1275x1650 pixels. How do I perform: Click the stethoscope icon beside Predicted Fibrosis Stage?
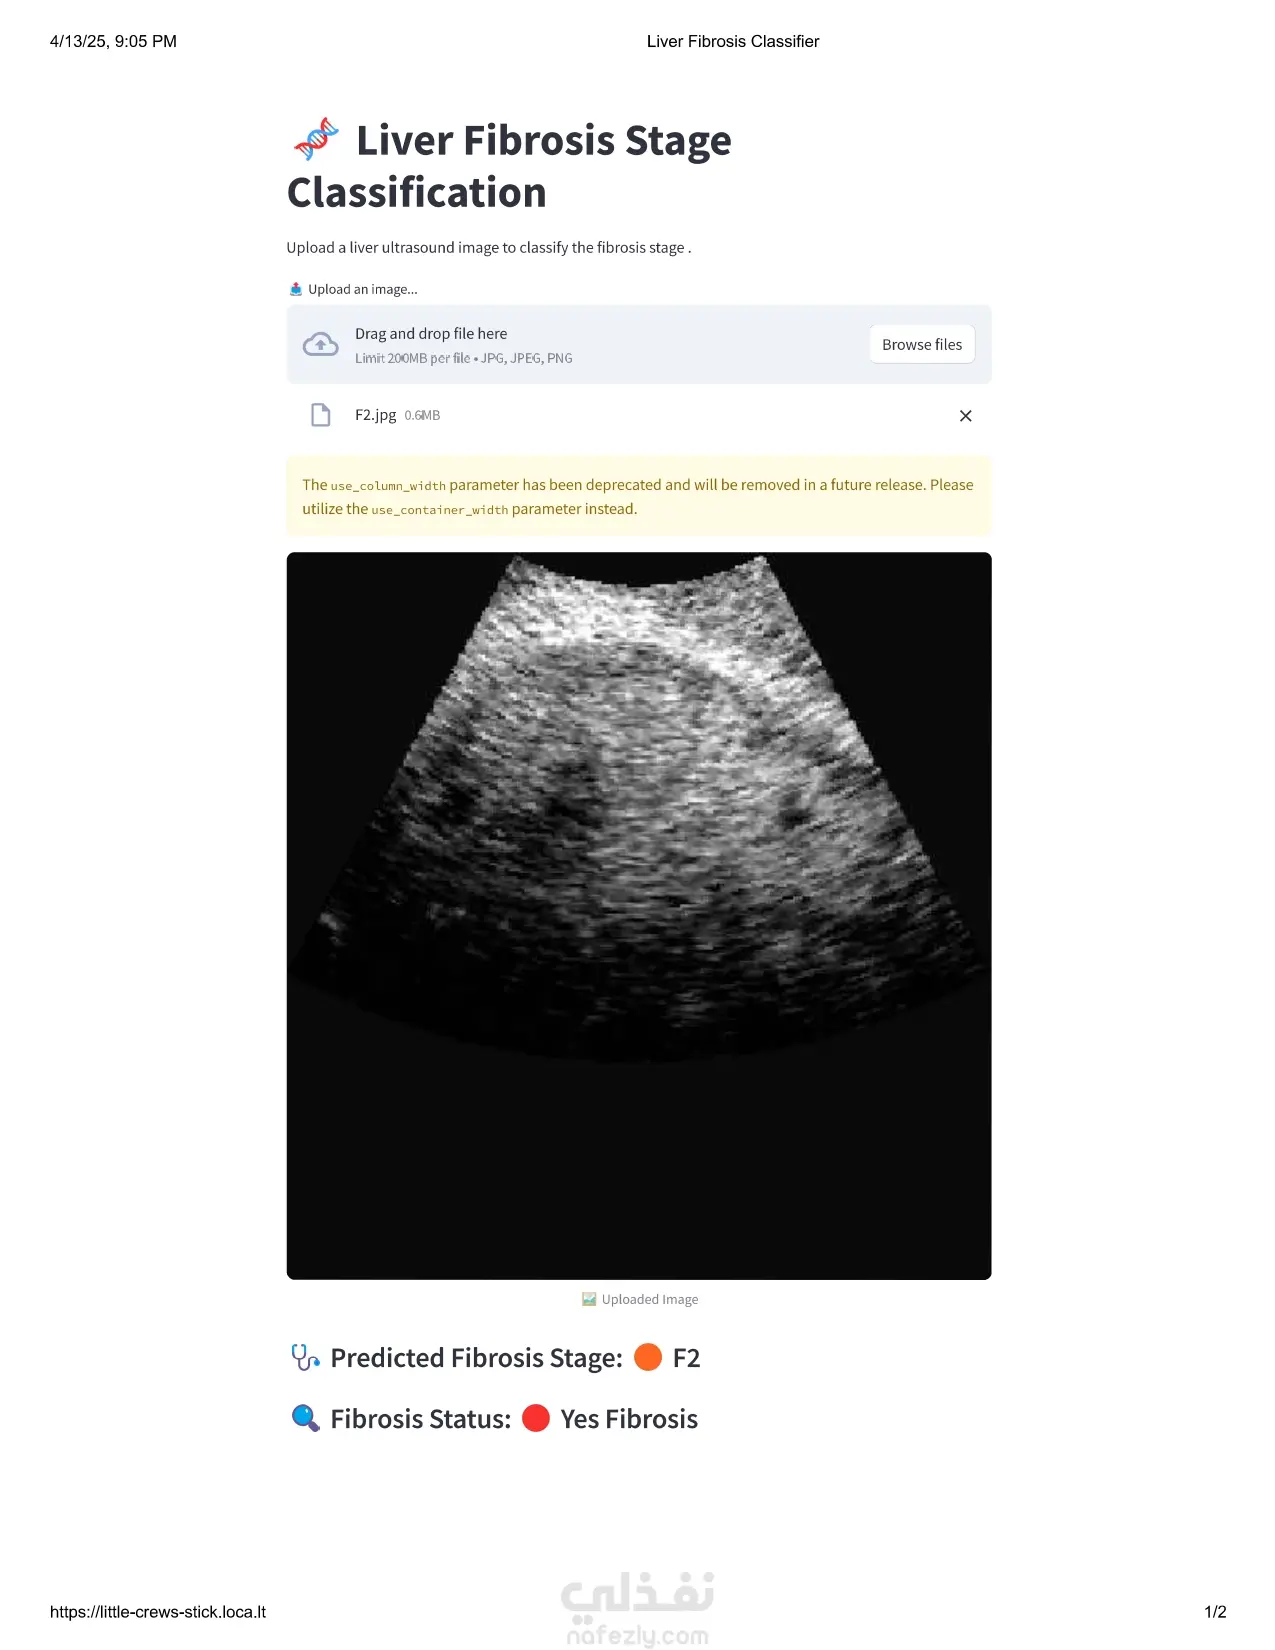(x=305, y=1358)
